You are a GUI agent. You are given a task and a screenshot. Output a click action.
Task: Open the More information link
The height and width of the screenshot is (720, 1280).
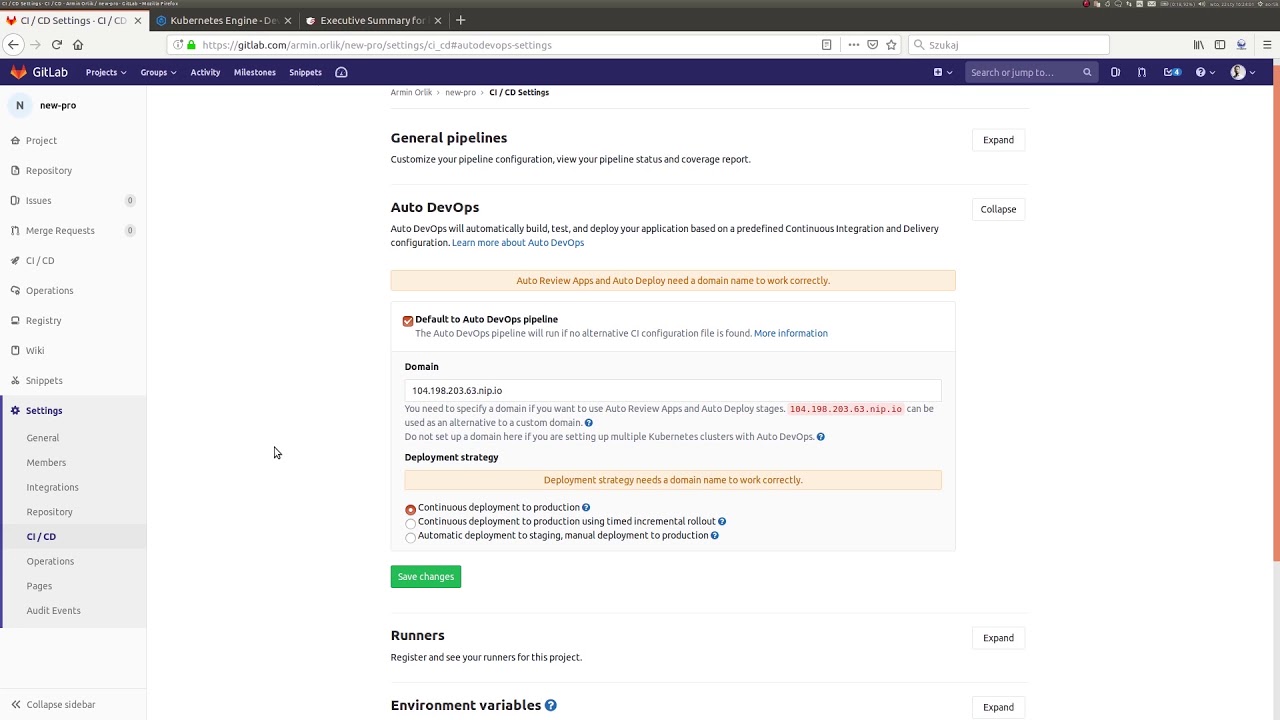pos(791,333)
